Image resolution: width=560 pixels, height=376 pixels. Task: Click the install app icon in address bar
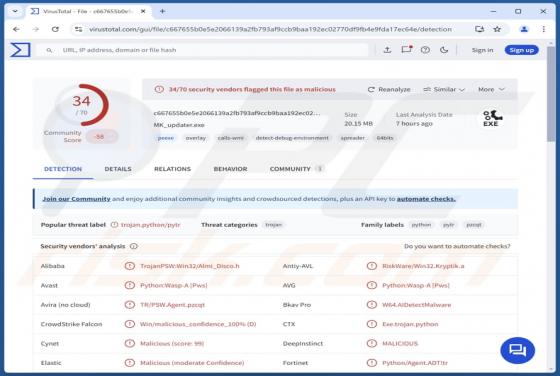click(480, 29)
